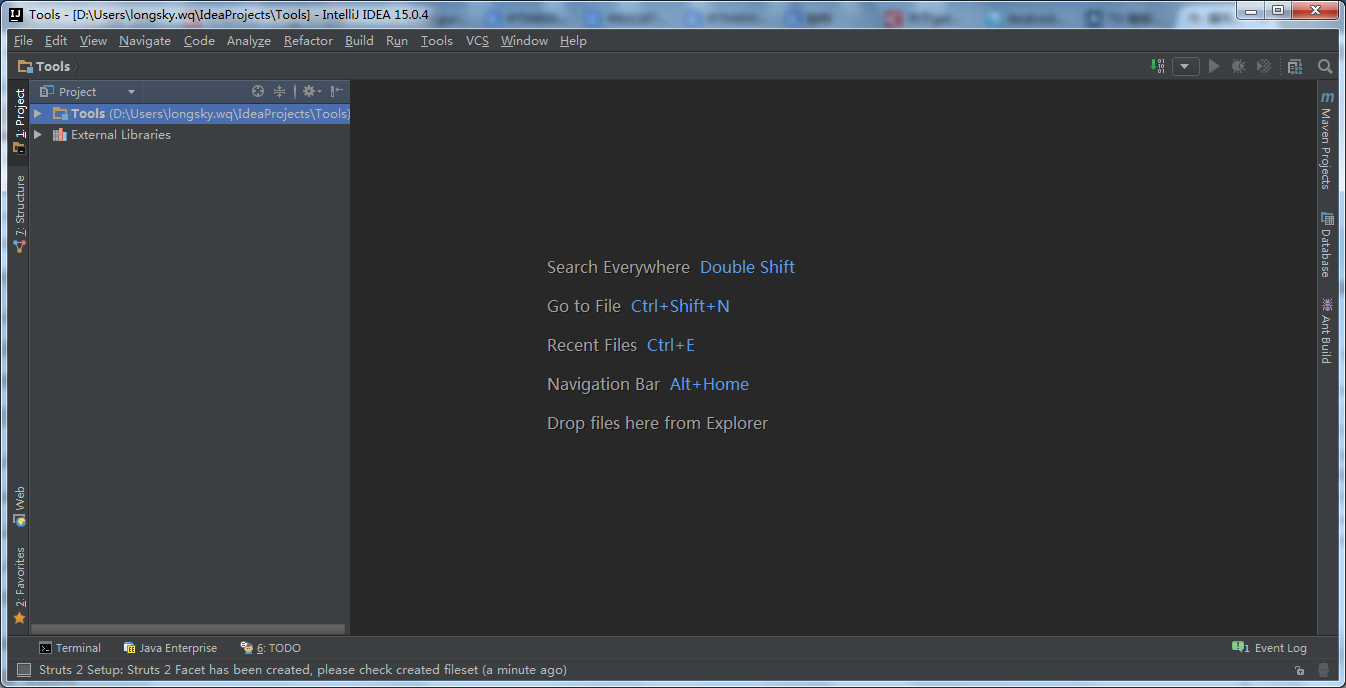
Task: Open the 6: TODO tool window
Action: [x=270, y=648]
